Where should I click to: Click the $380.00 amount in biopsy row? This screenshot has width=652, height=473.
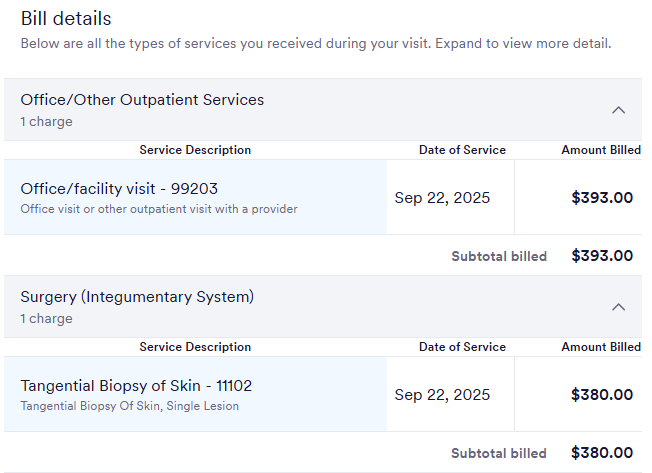[x=602, y=395]
